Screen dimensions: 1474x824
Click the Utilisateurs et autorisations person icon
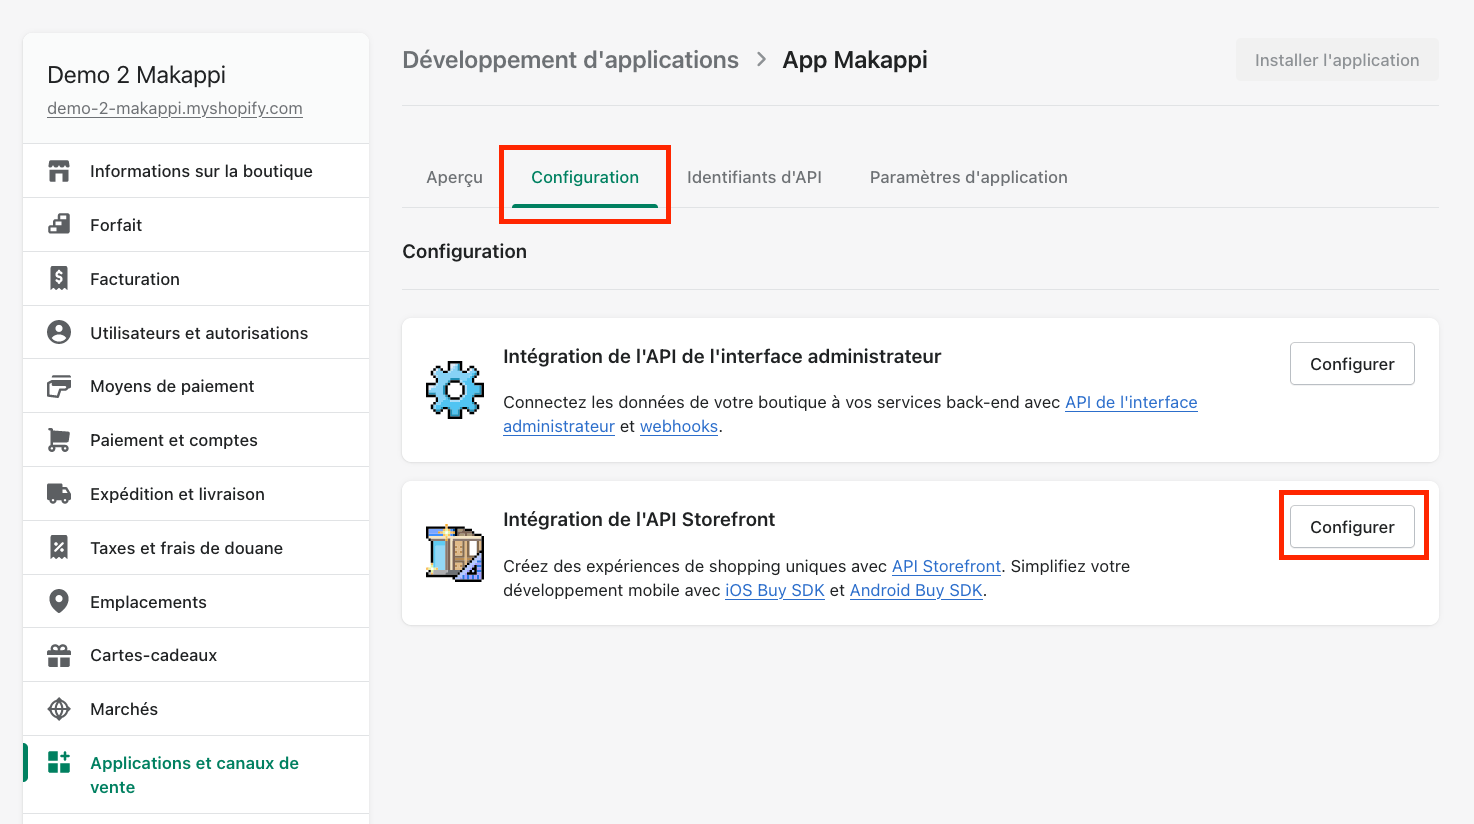pyautogui.click(x=59, y=333)
